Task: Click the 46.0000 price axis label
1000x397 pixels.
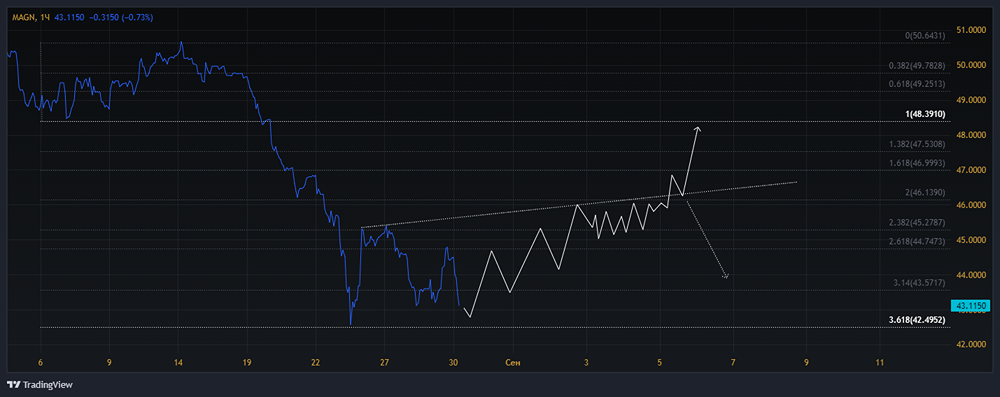Action: (971, 206)
